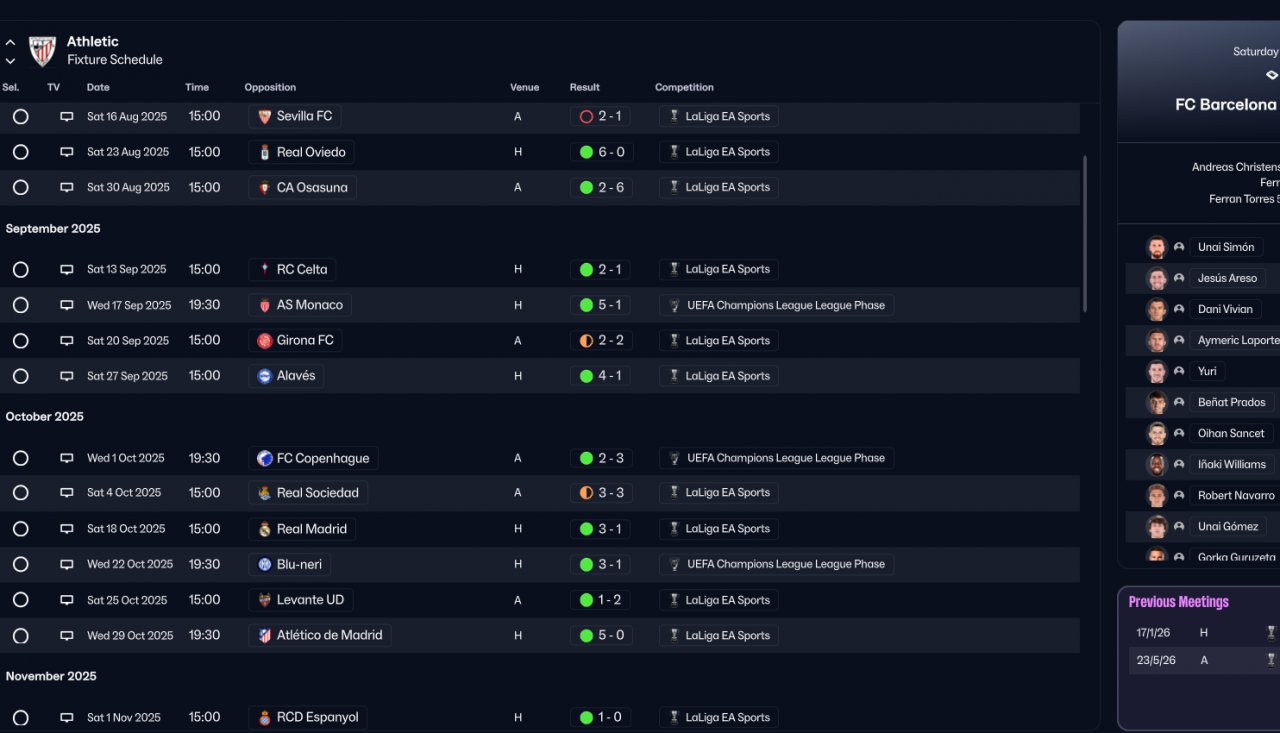Click TV icon for AS Monaco fixture
Viewport: 1280px width, 733px height.
click(x=67, y=305)
